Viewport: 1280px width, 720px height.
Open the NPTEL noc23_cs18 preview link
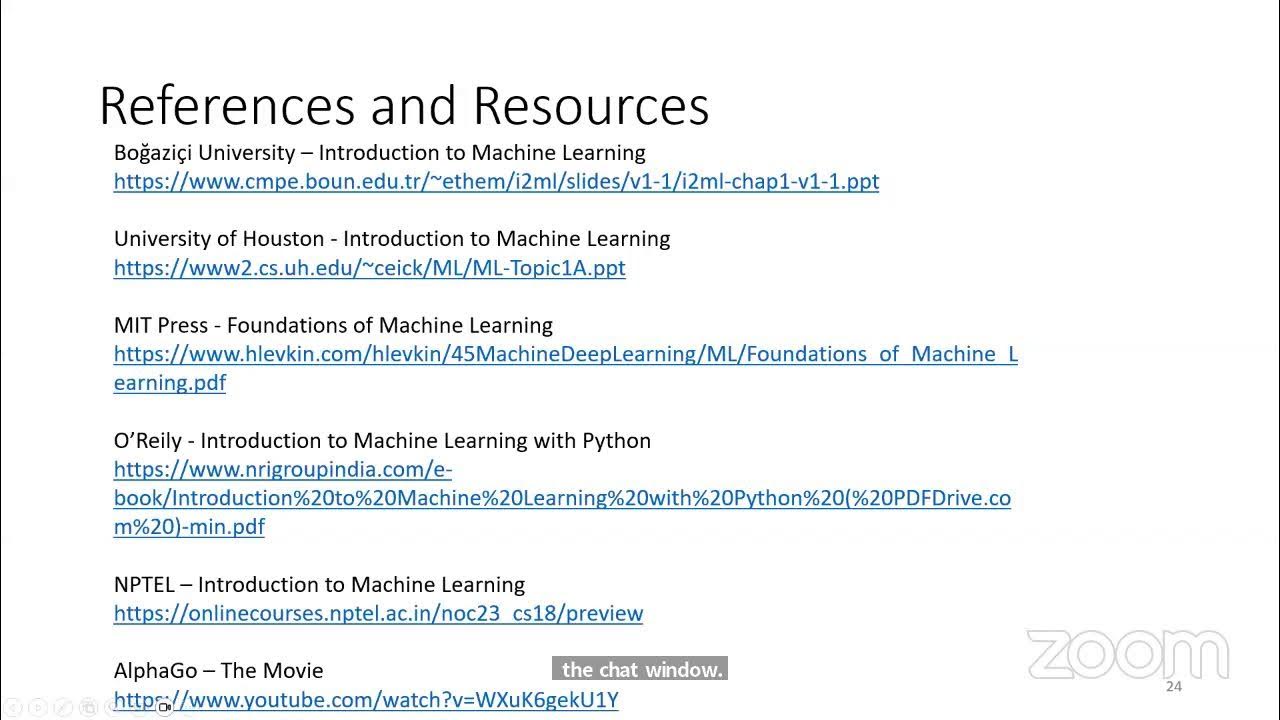point(378,613)
